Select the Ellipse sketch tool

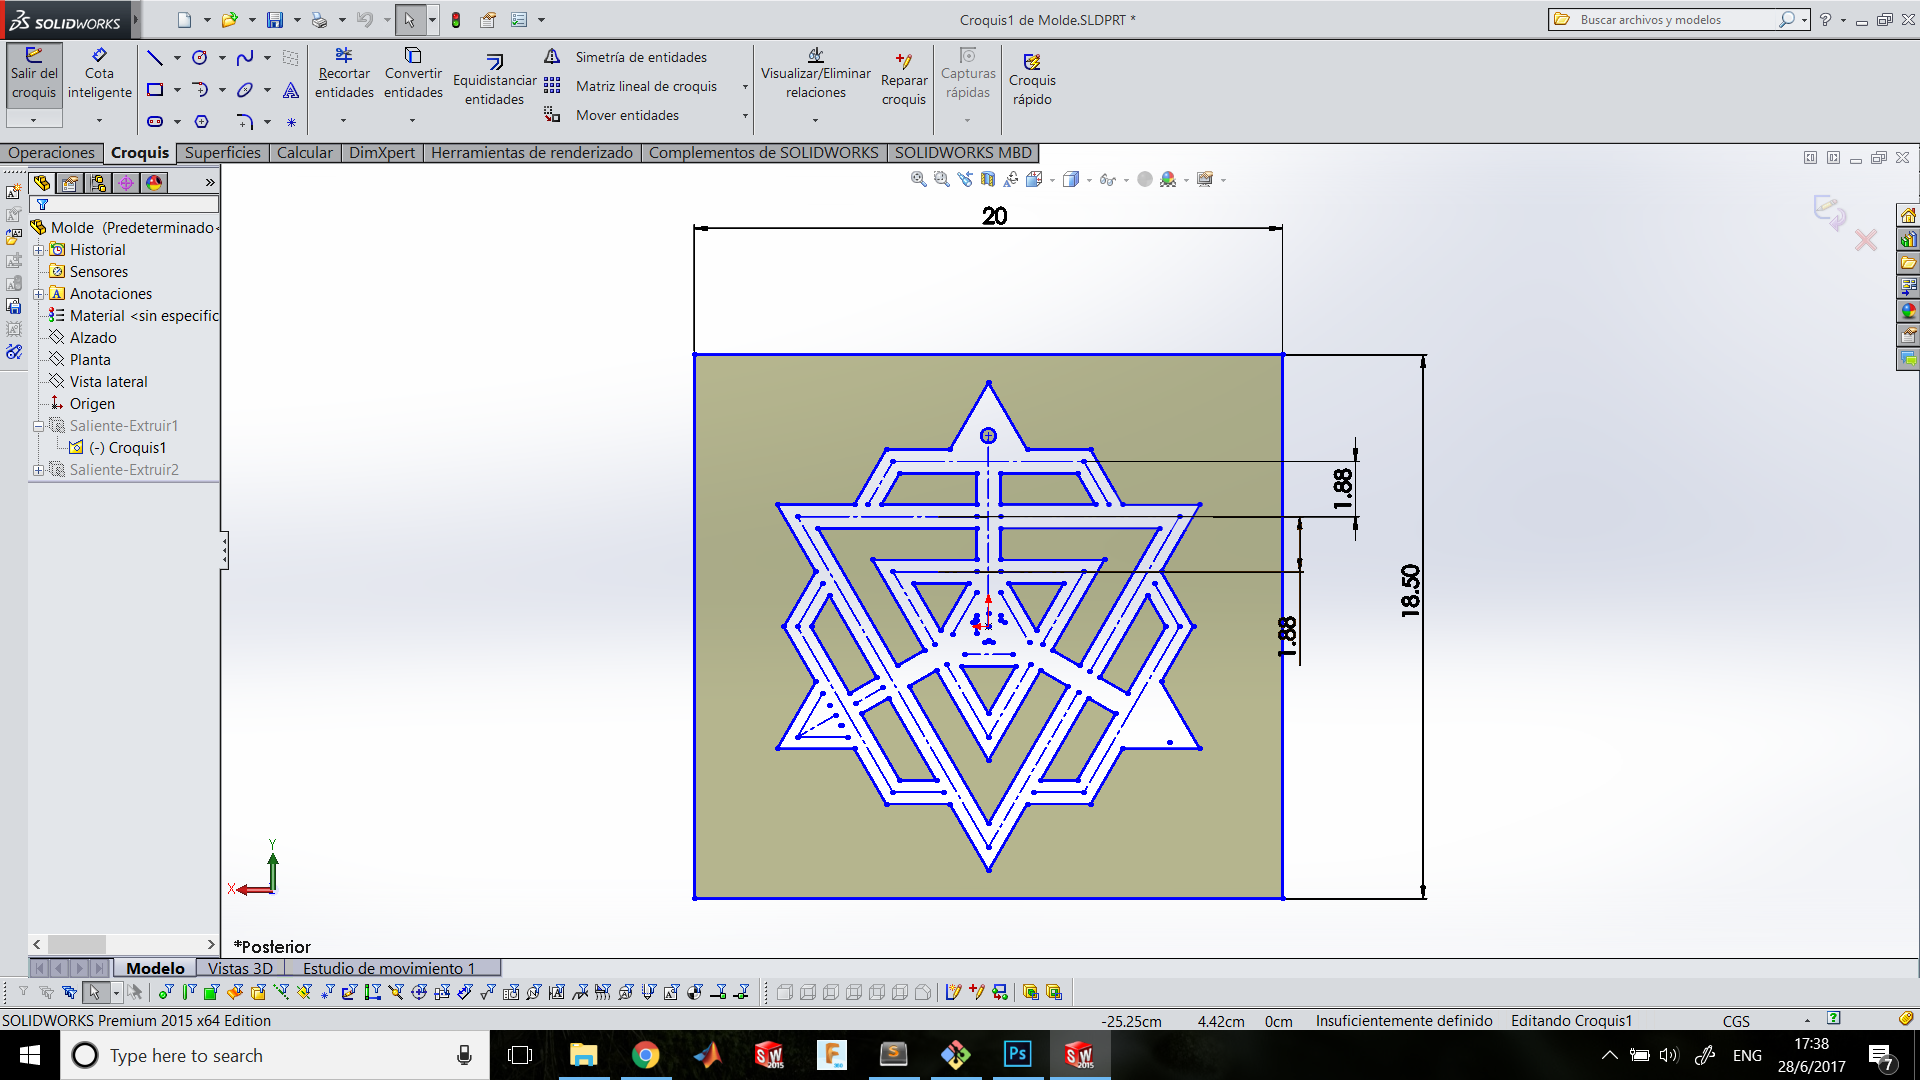click(x=245, y=90)
